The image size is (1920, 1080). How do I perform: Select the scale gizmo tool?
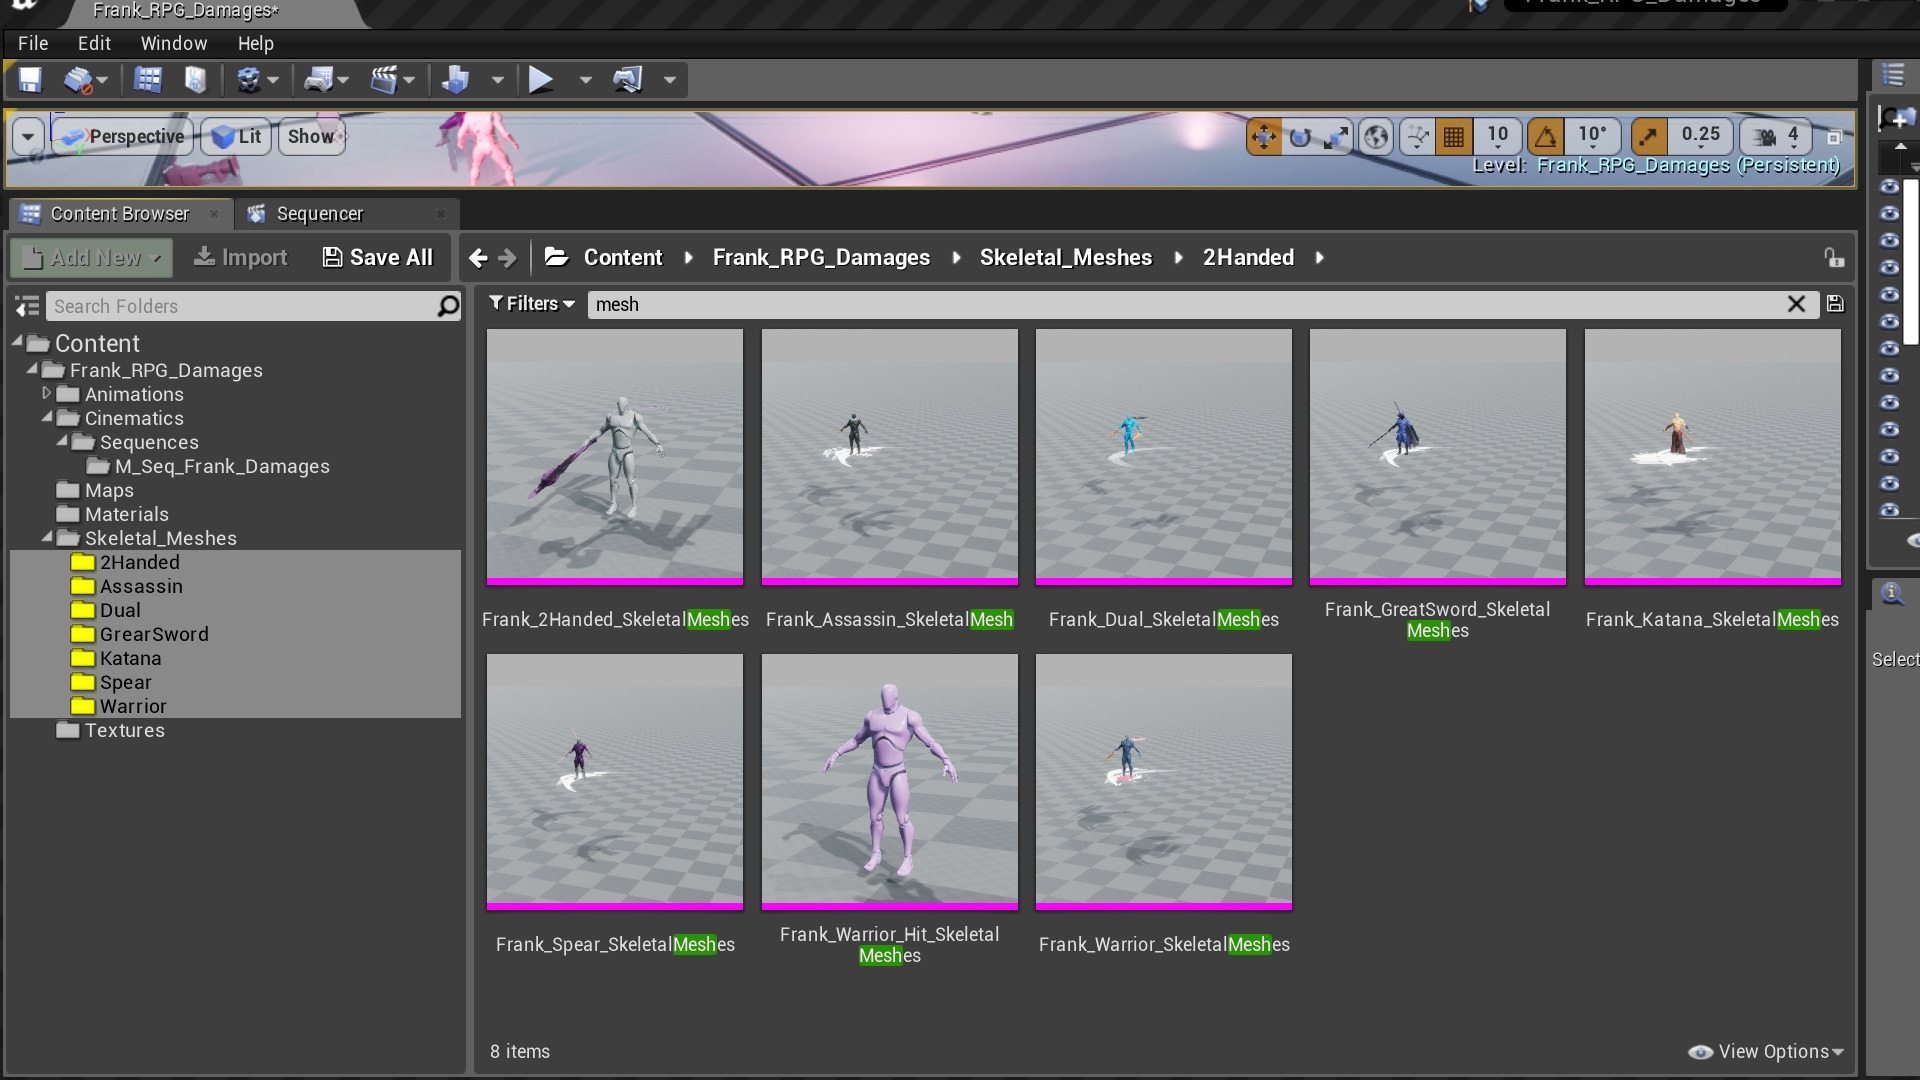1336,137
